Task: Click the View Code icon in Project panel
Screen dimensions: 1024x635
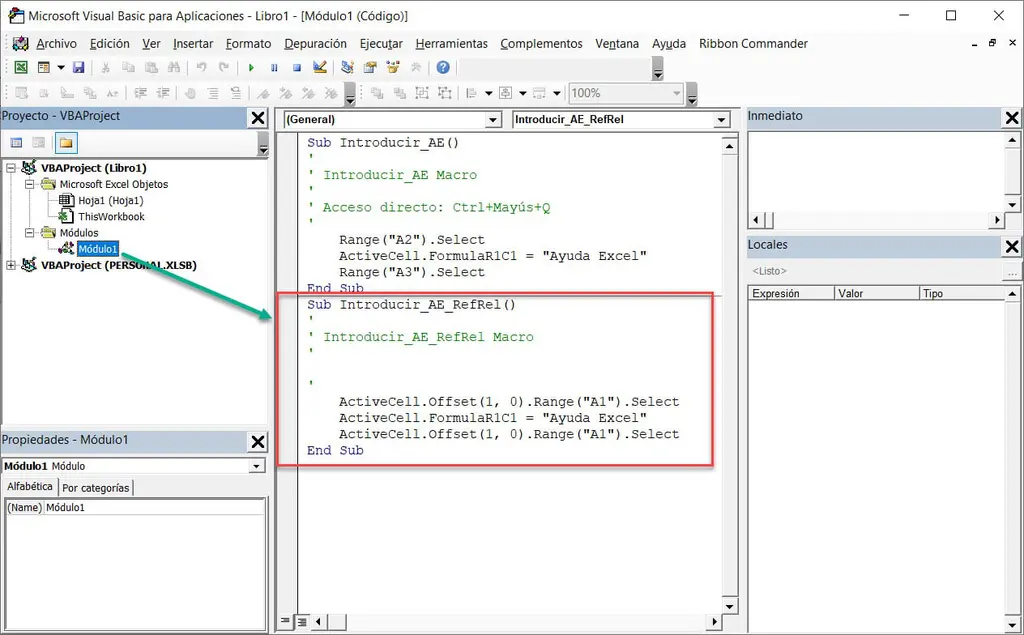Action: 16,141
